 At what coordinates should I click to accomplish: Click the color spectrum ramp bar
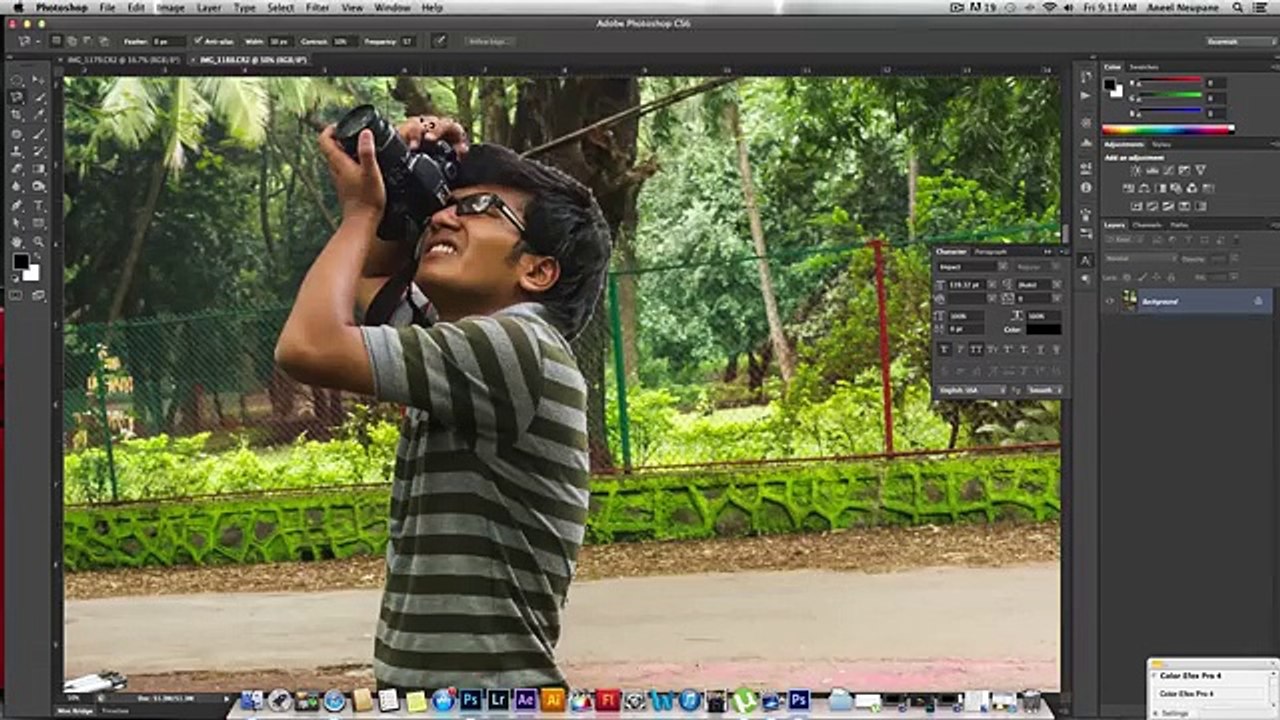tap(1168, 129)
